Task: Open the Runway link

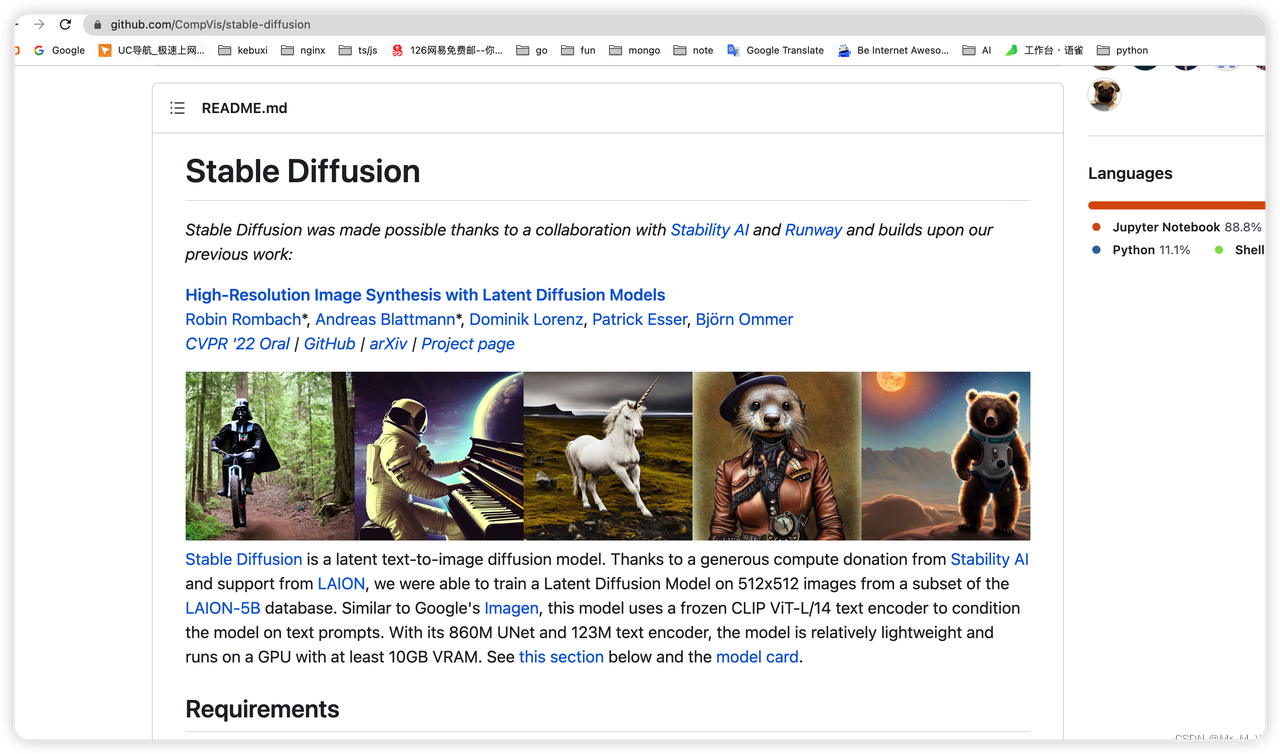Action: (813, 230)
